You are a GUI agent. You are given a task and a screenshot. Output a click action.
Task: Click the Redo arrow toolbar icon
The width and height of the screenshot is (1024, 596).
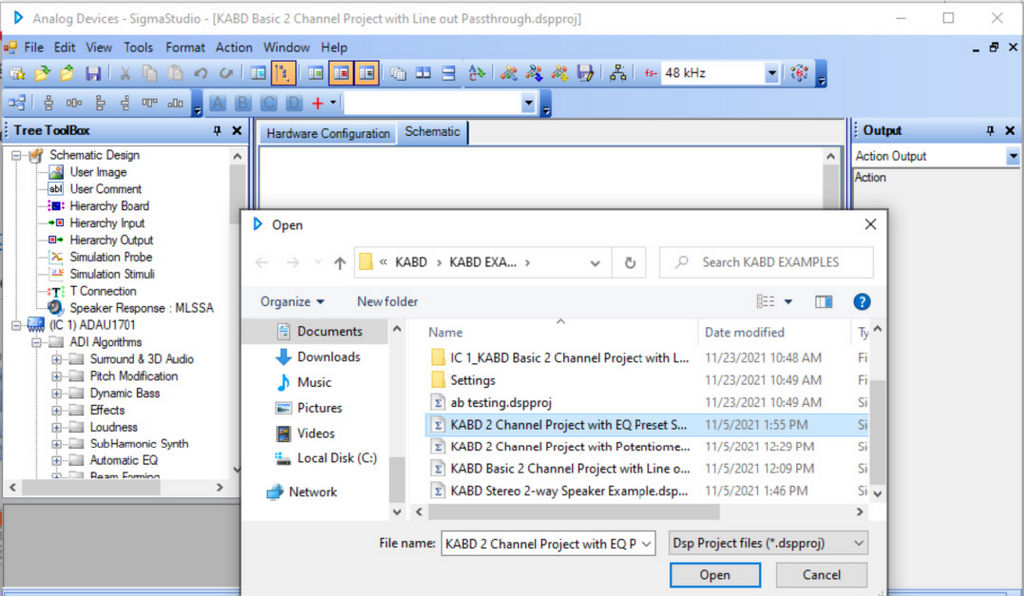226,73
